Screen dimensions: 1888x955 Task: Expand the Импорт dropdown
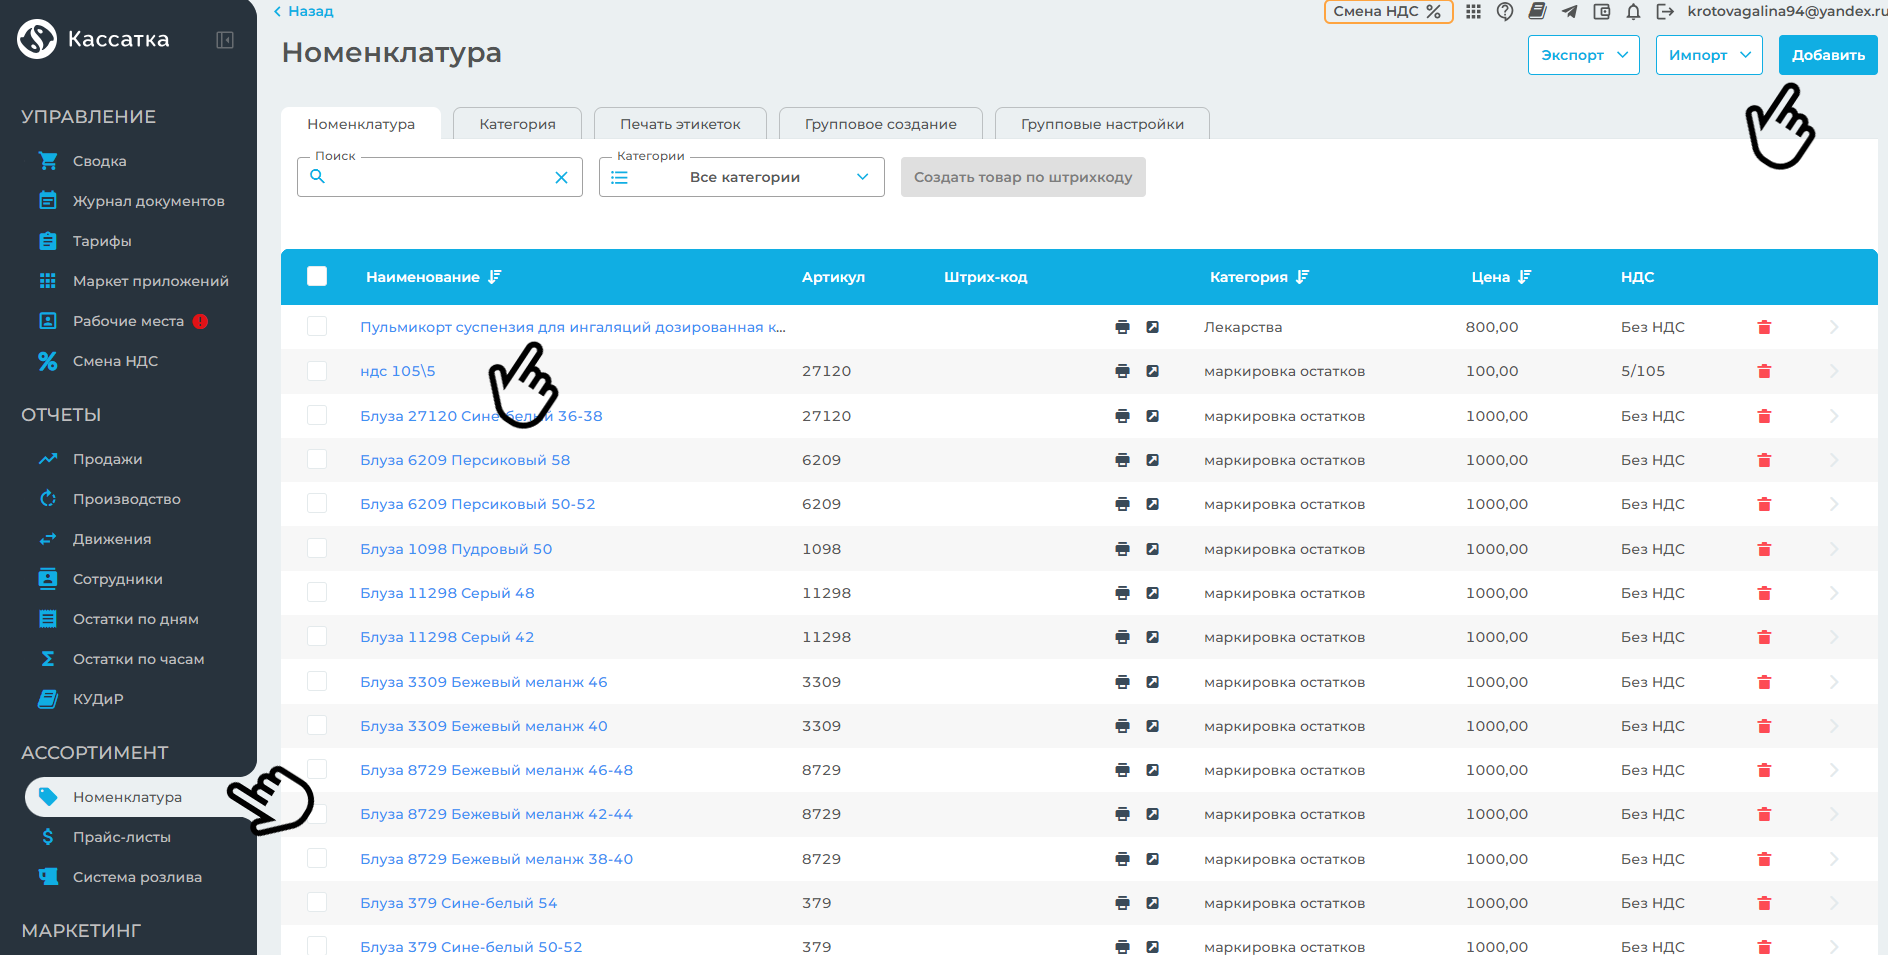(1708, 55)
